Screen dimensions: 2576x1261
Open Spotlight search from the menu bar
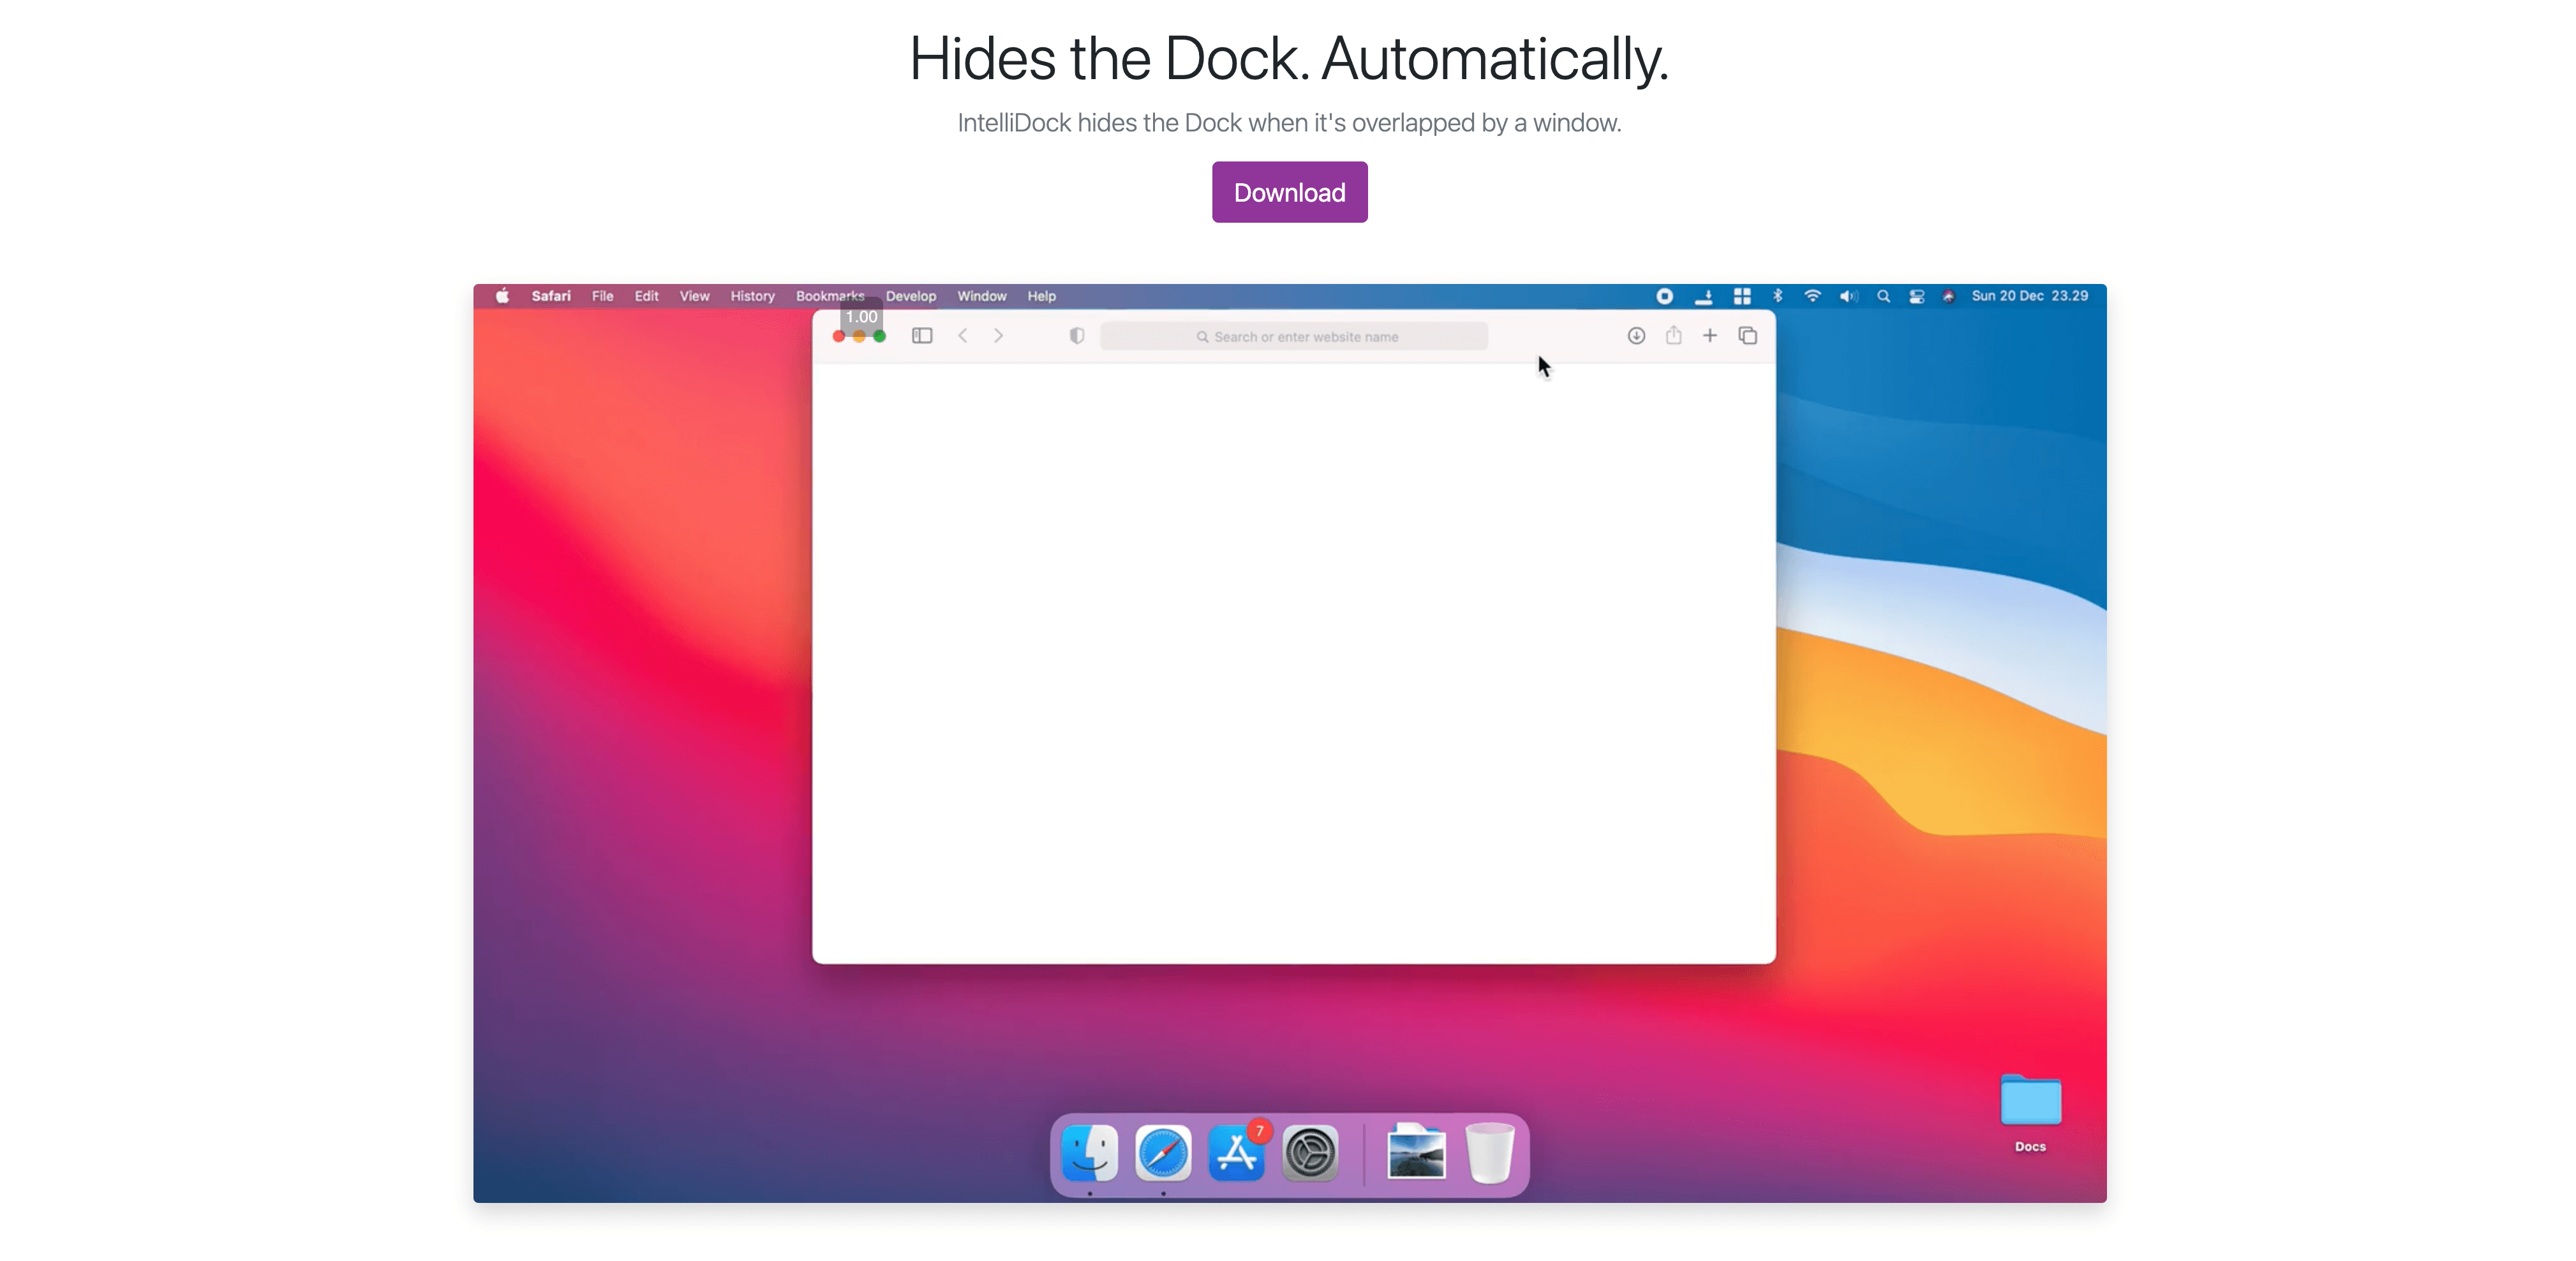(1884, 296)
